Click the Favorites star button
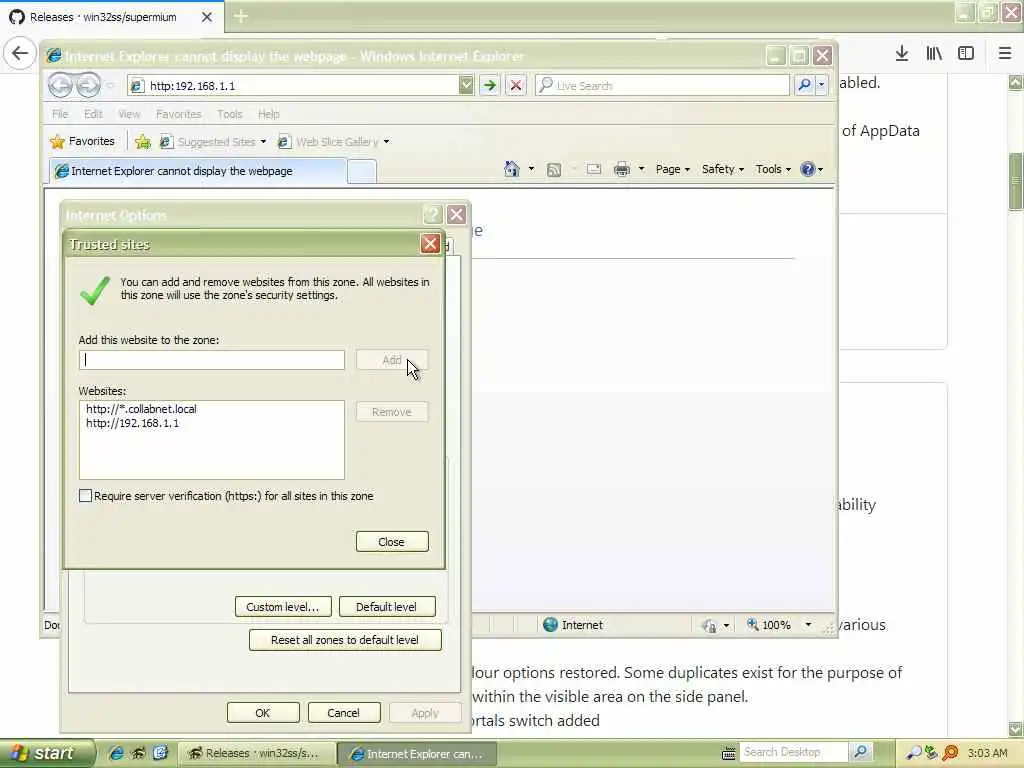 [x=82, y=141]
